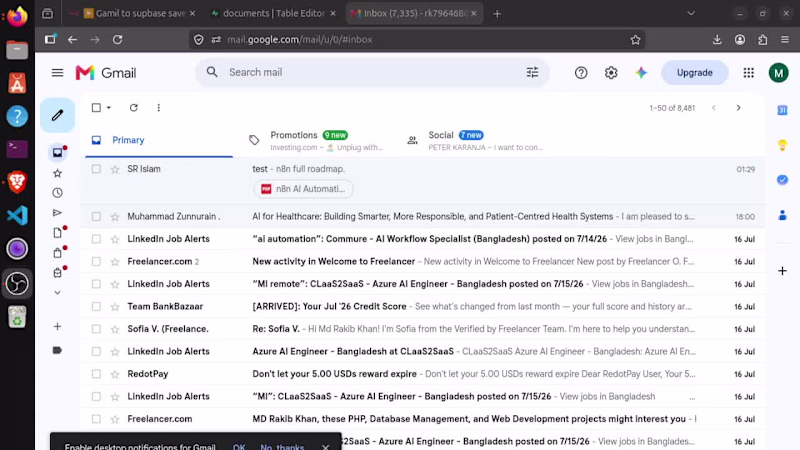This screenshot has width=800, height=450.
Task: Open n8n AI Automation PDF attachment chip
Action: point(303,189)
